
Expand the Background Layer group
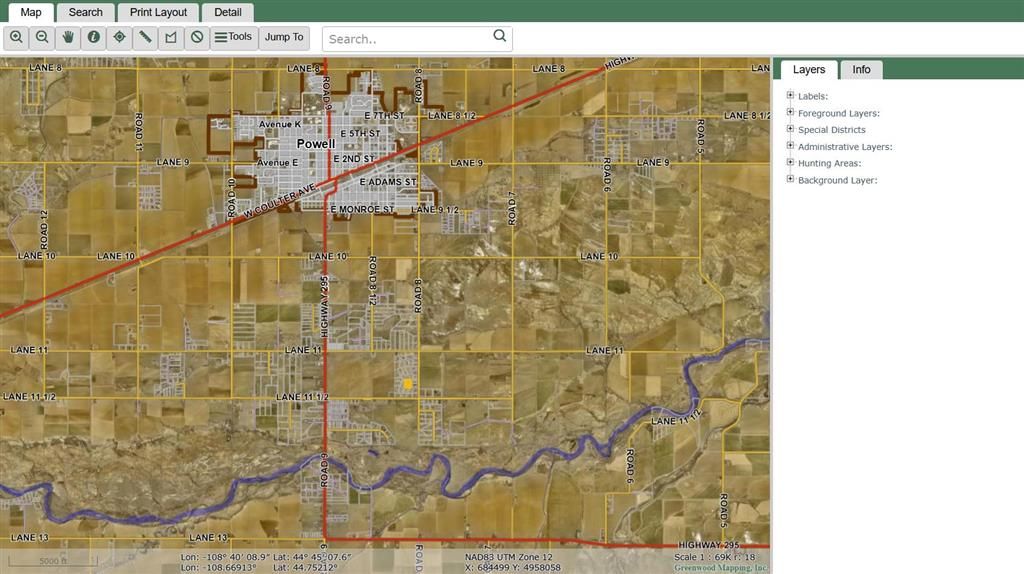tap(790, 180)
